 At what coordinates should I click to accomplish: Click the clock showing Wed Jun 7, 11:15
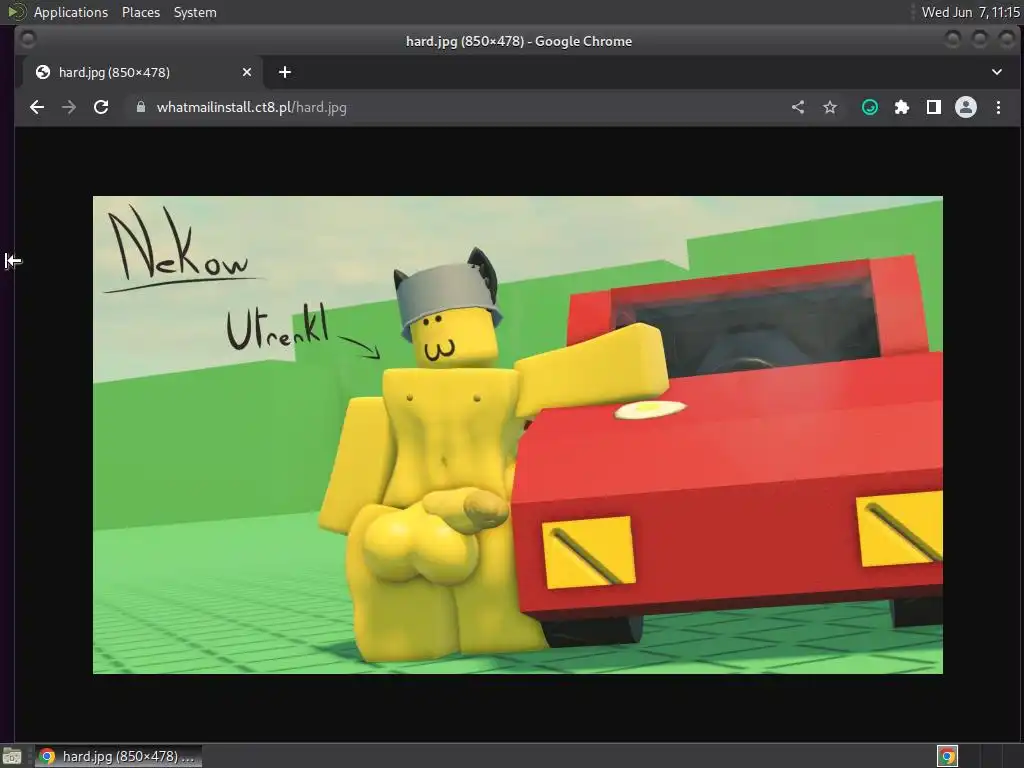pos(970,12)
